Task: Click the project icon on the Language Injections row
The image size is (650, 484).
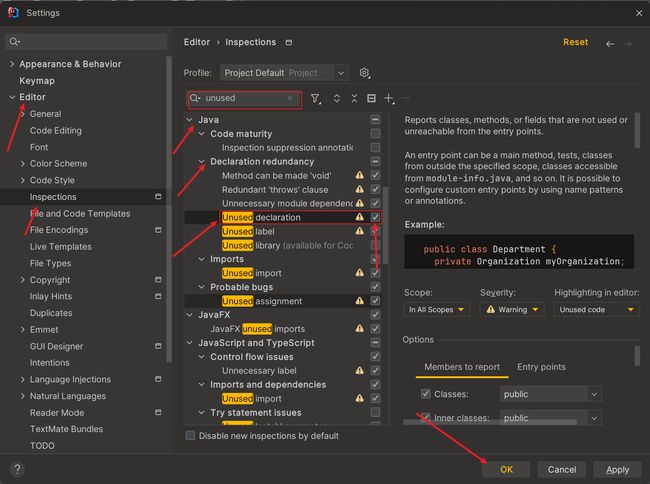Action: [x=158, y=379]
